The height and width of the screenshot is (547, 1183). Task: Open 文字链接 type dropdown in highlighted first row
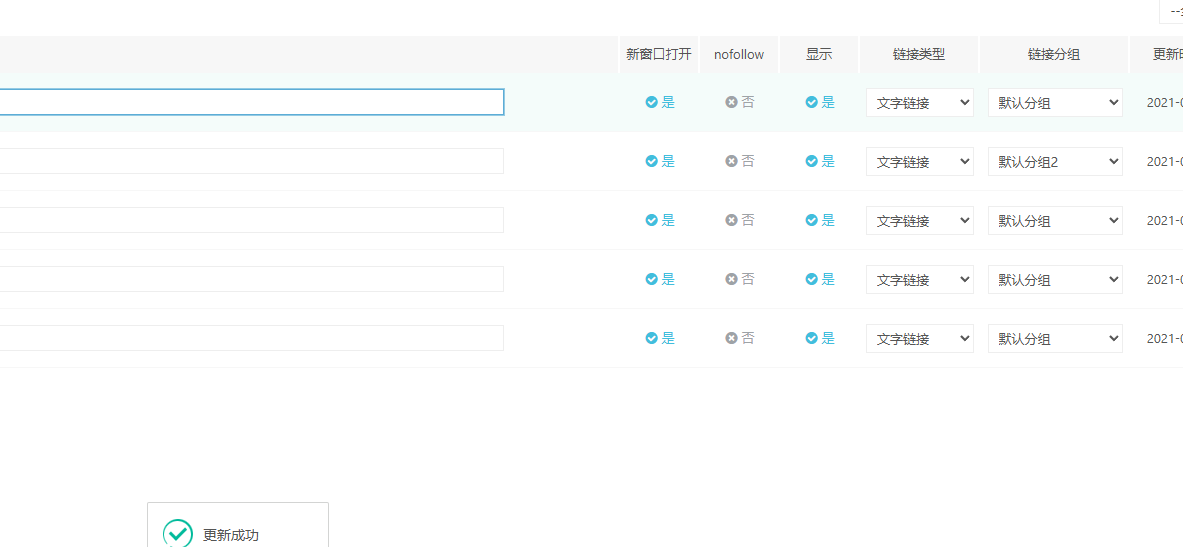[920, 103]
